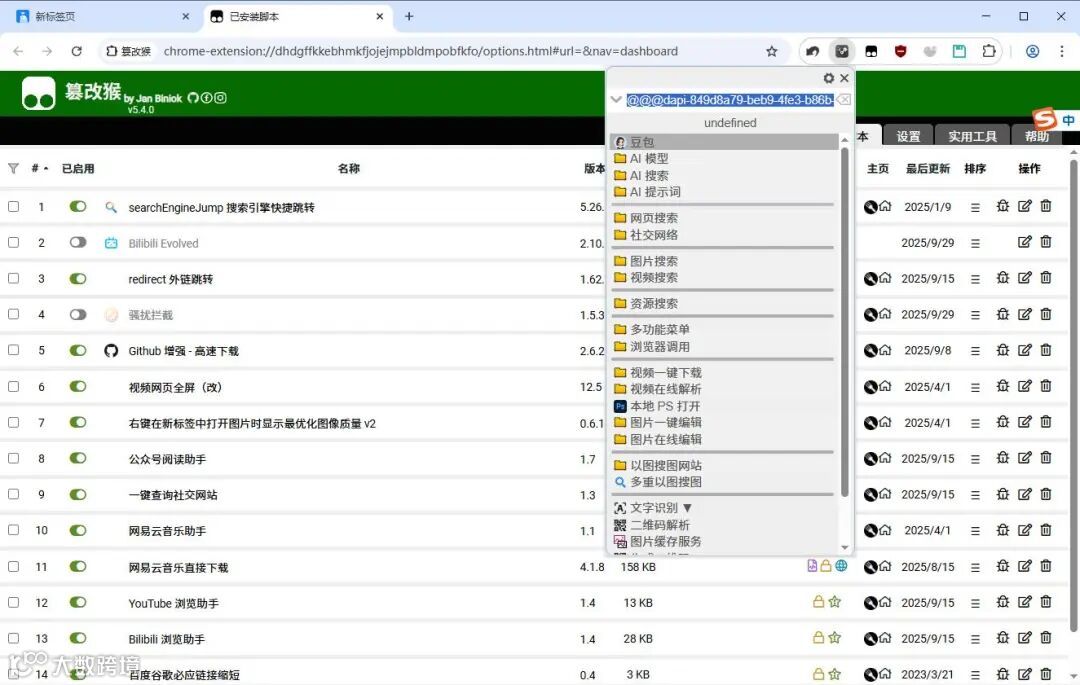Disable searchEngineJump script toggle
The height and width of the screenshot is (685, 1080).
coord(78,207)
